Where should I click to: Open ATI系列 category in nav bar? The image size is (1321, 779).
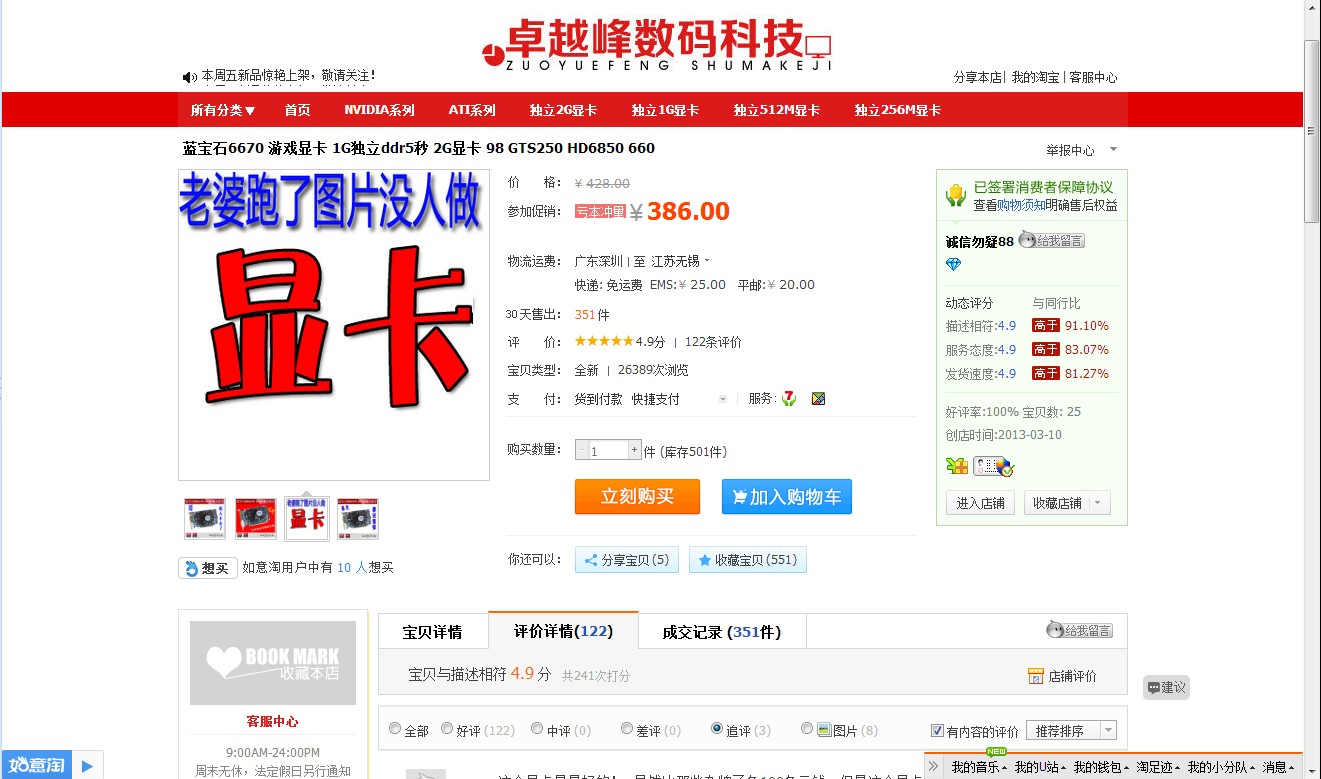pyautogui.click(x=472, y=110)
